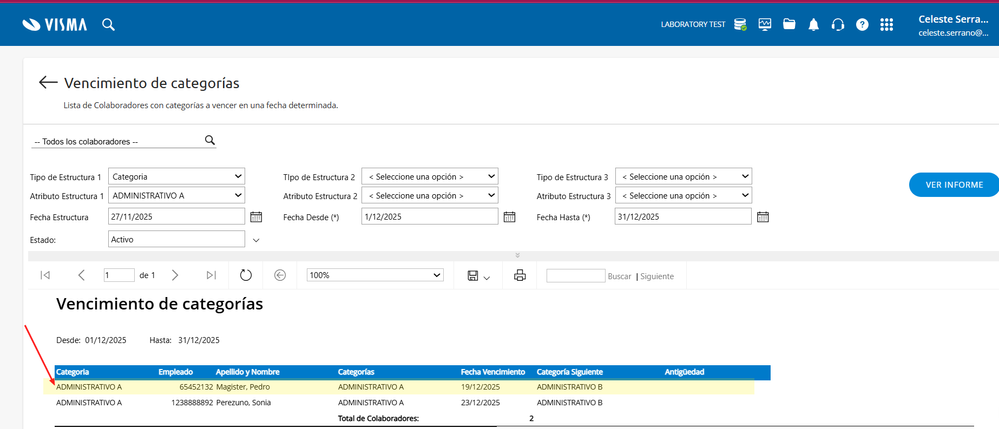Expand the Estado selector

256,240
